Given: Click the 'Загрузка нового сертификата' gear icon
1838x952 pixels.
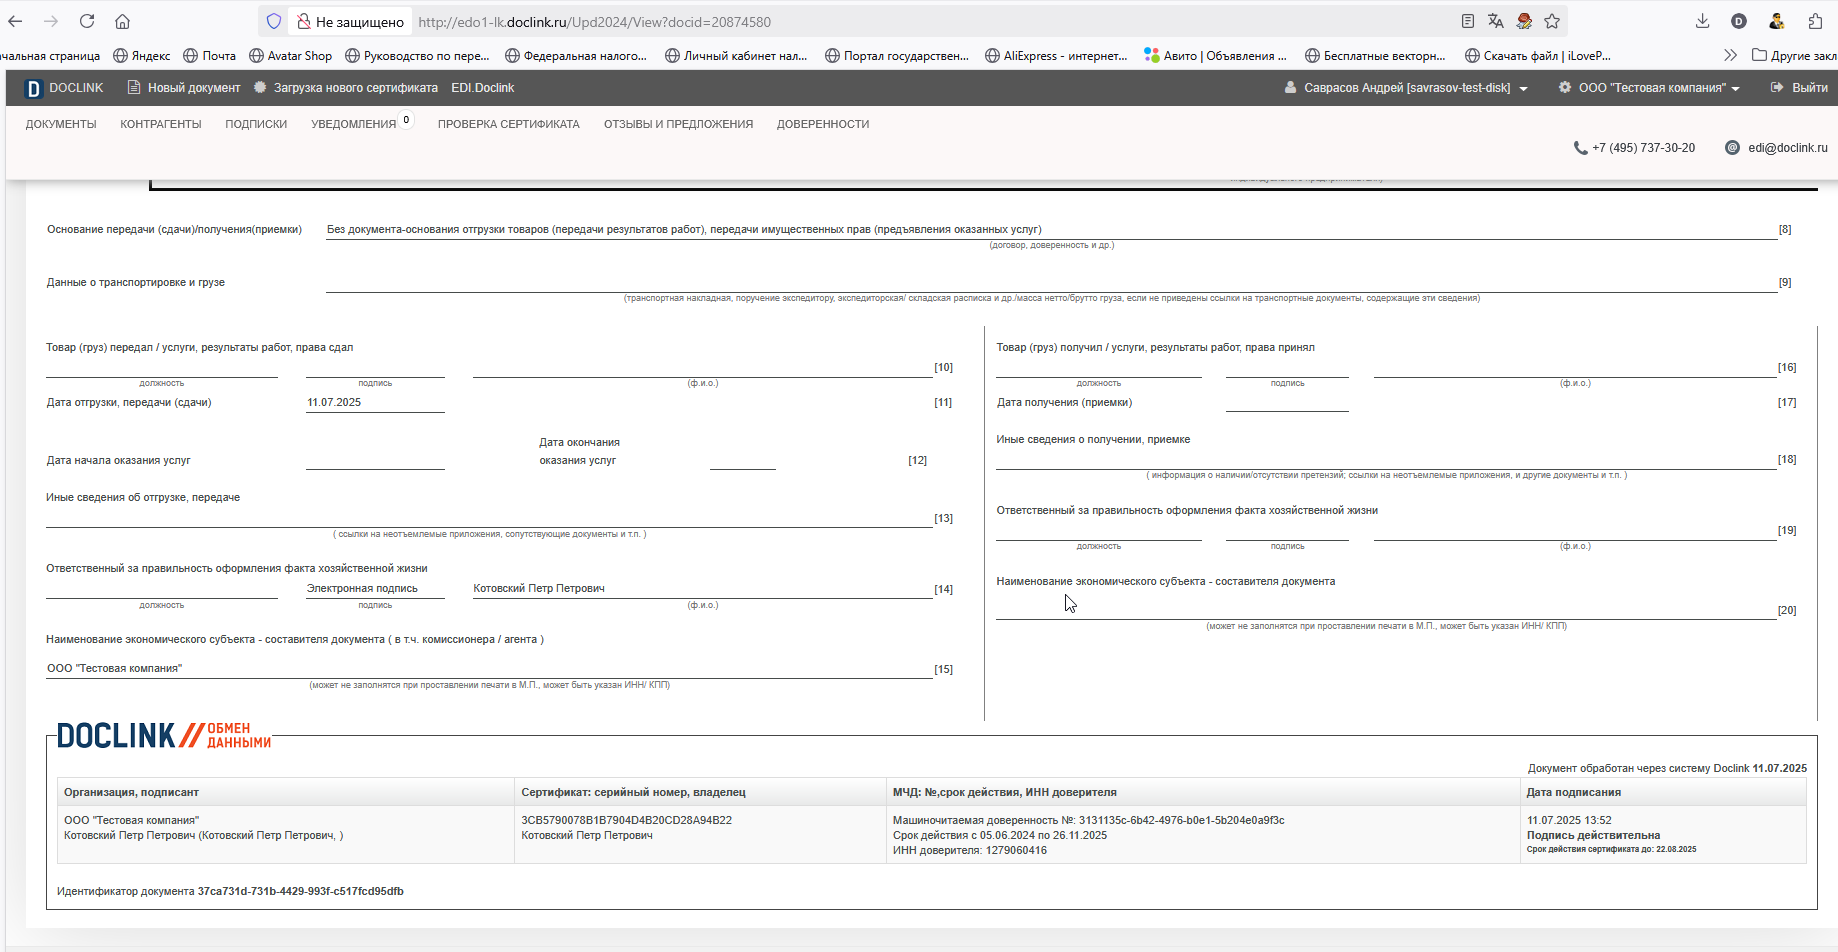Looking at the screenshot, I should tap(260, 88).
